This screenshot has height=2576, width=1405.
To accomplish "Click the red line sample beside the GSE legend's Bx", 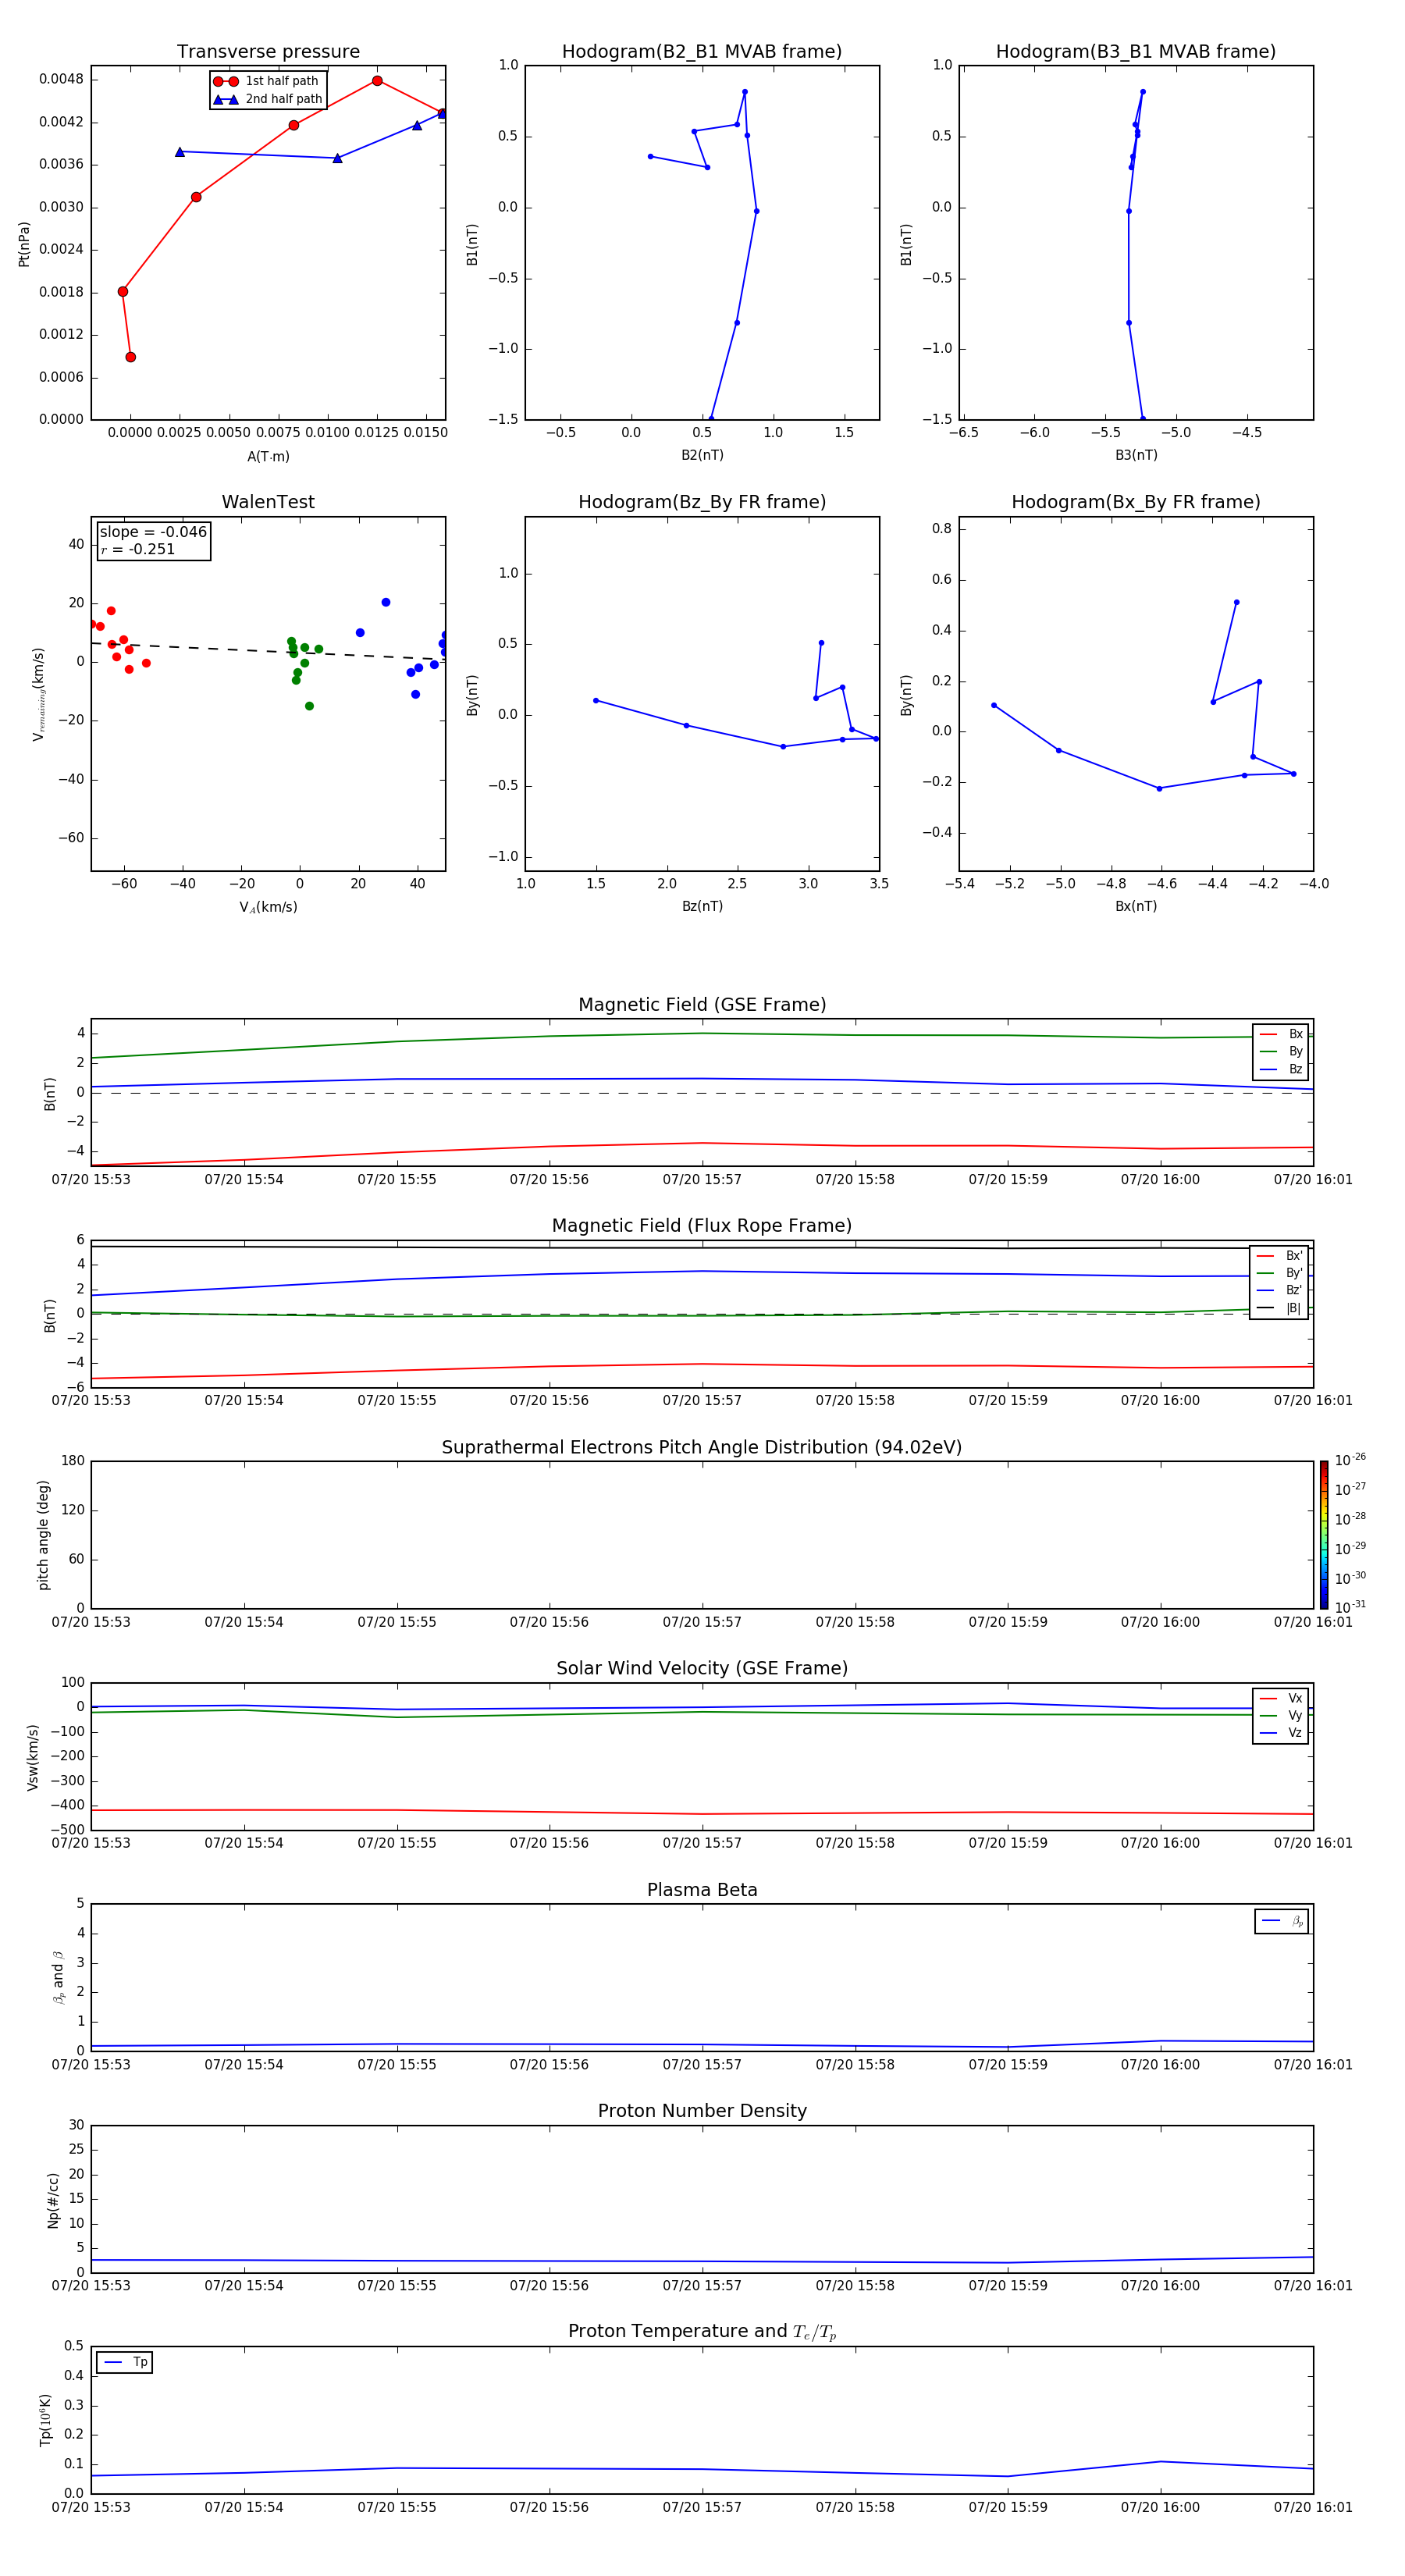I will (x=1268, y=1034).
